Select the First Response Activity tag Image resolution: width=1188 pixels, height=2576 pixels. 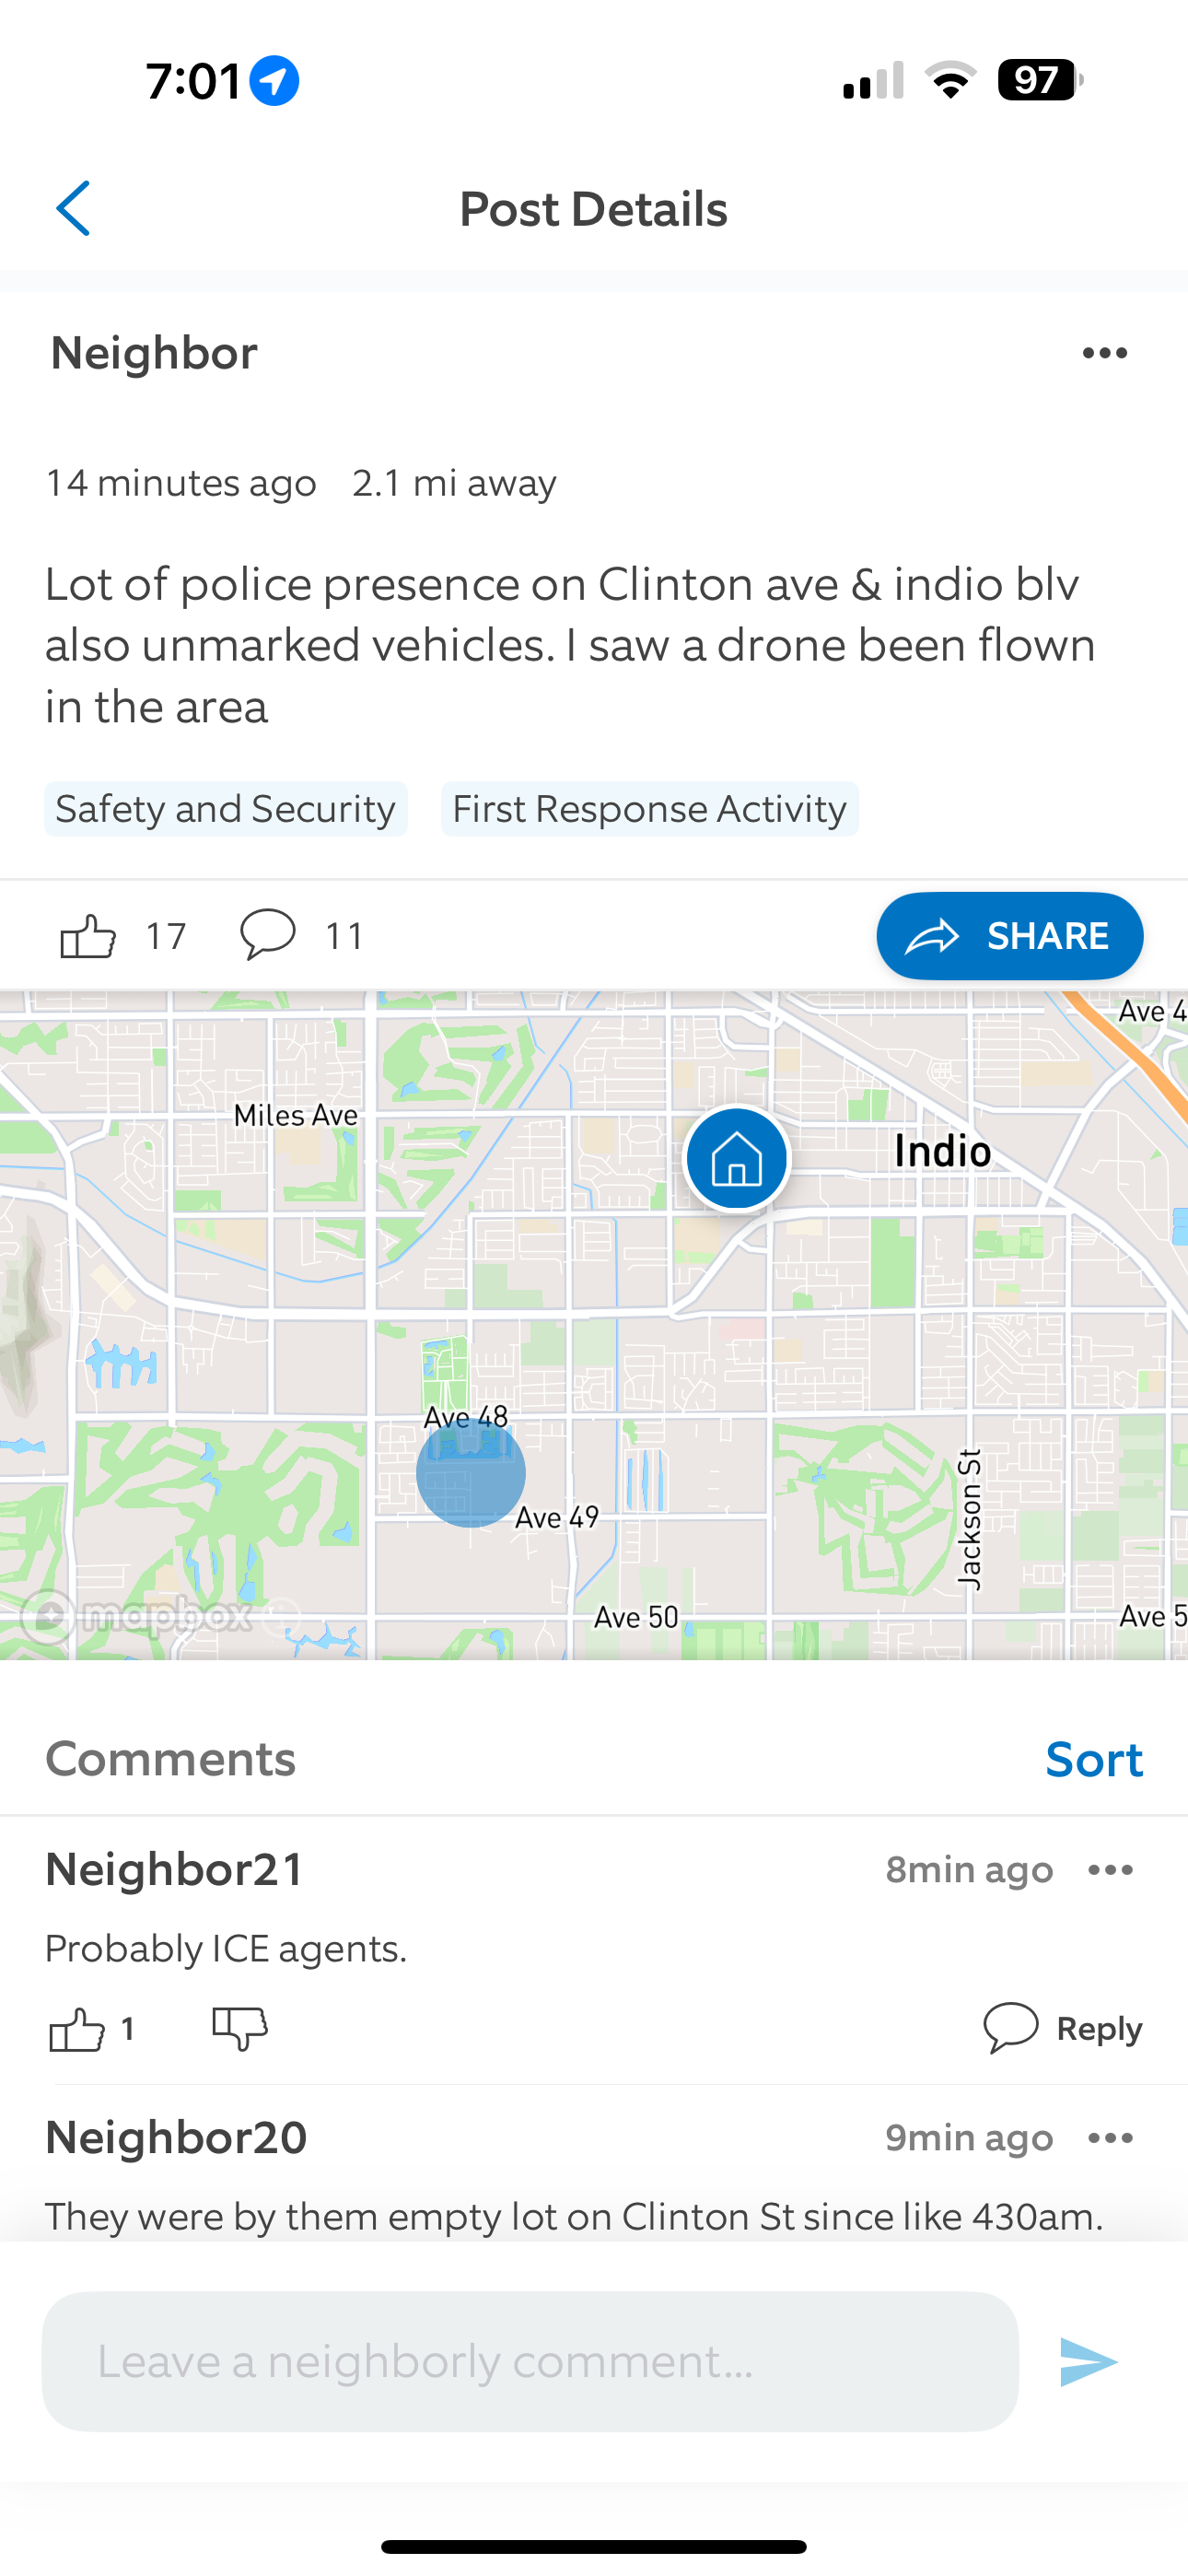[650, 809]
